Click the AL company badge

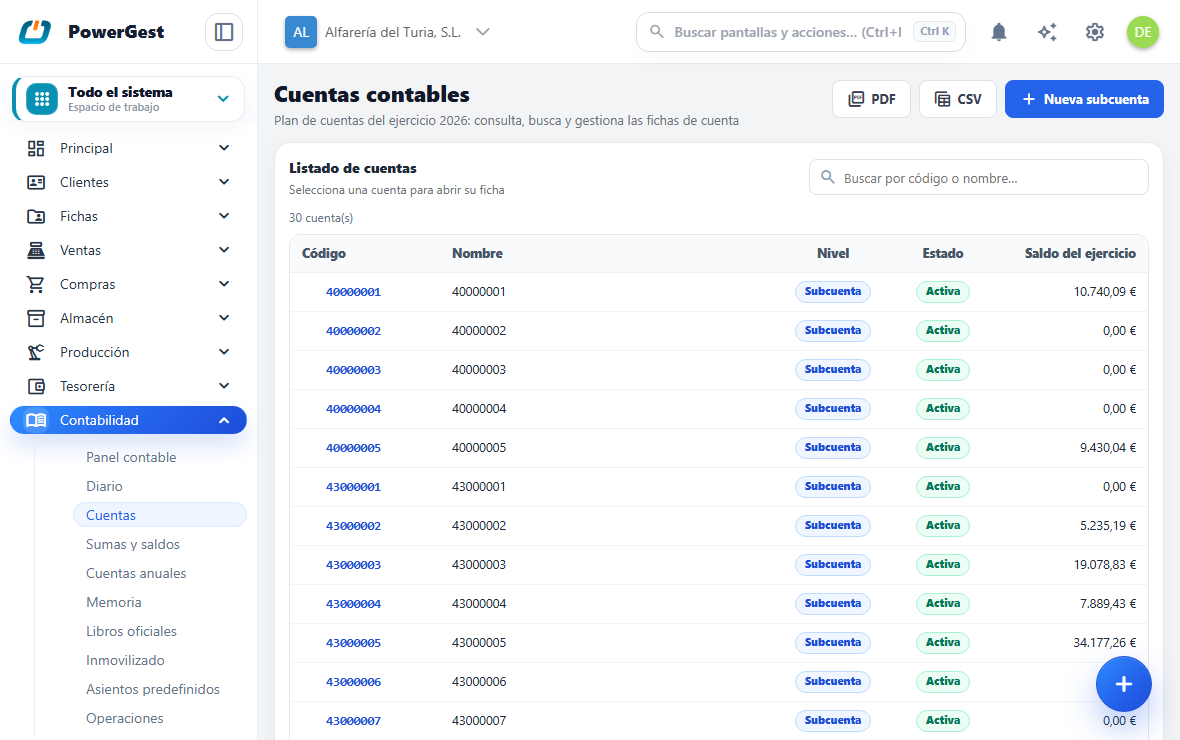point(301,32)
